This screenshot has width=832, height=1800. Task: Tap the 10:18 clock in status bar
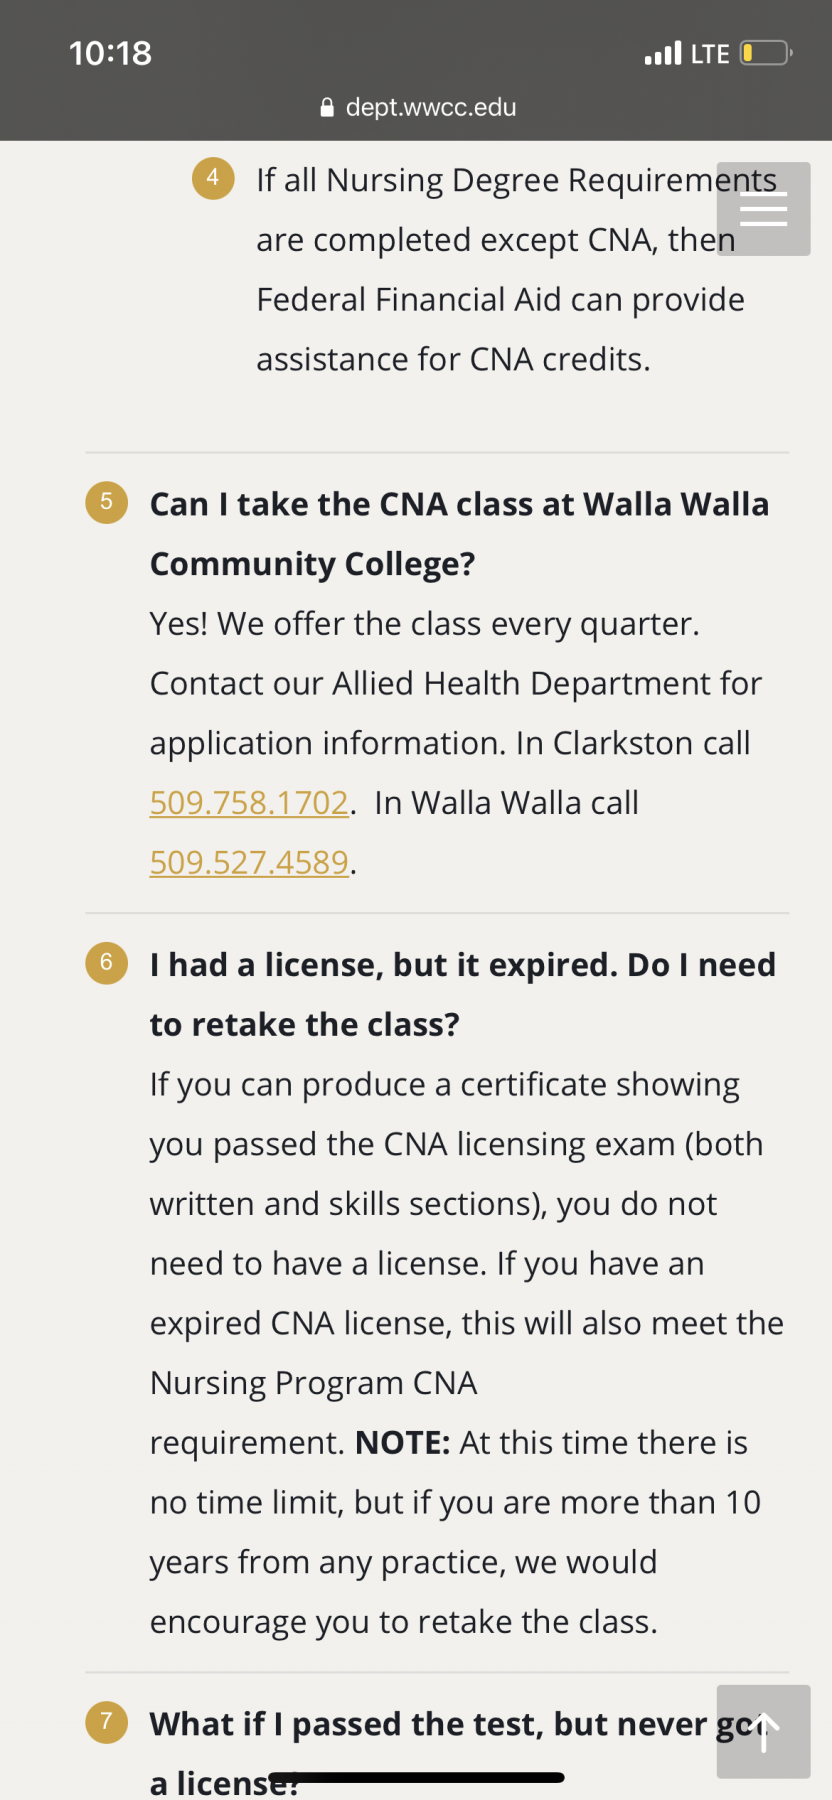pos(110,53)
